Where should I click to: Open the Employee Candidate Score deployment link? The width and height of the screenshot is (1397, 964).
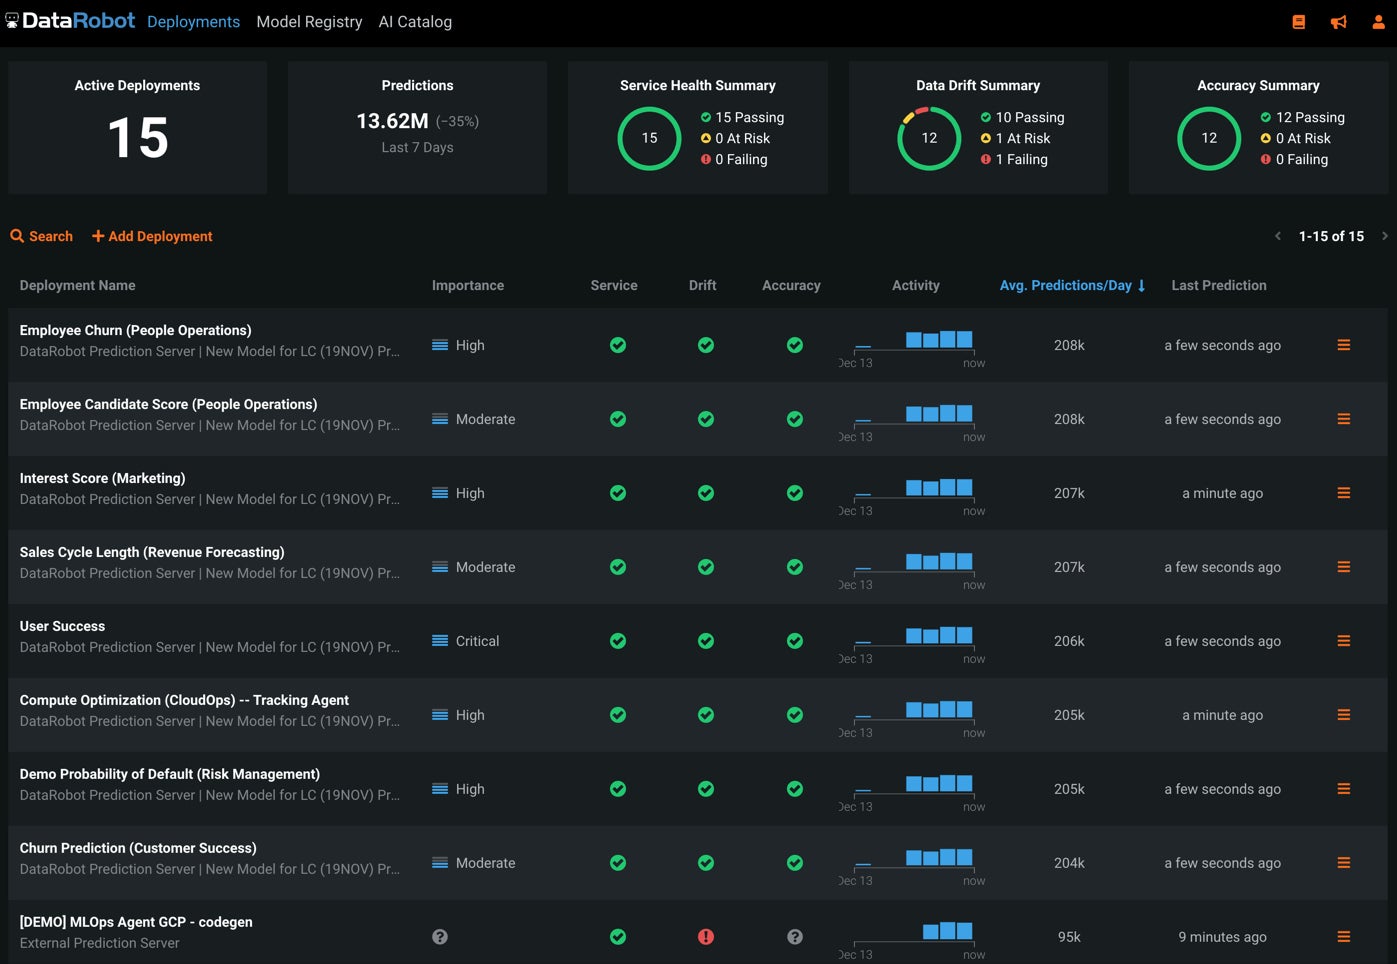click(x=168, y=404)
